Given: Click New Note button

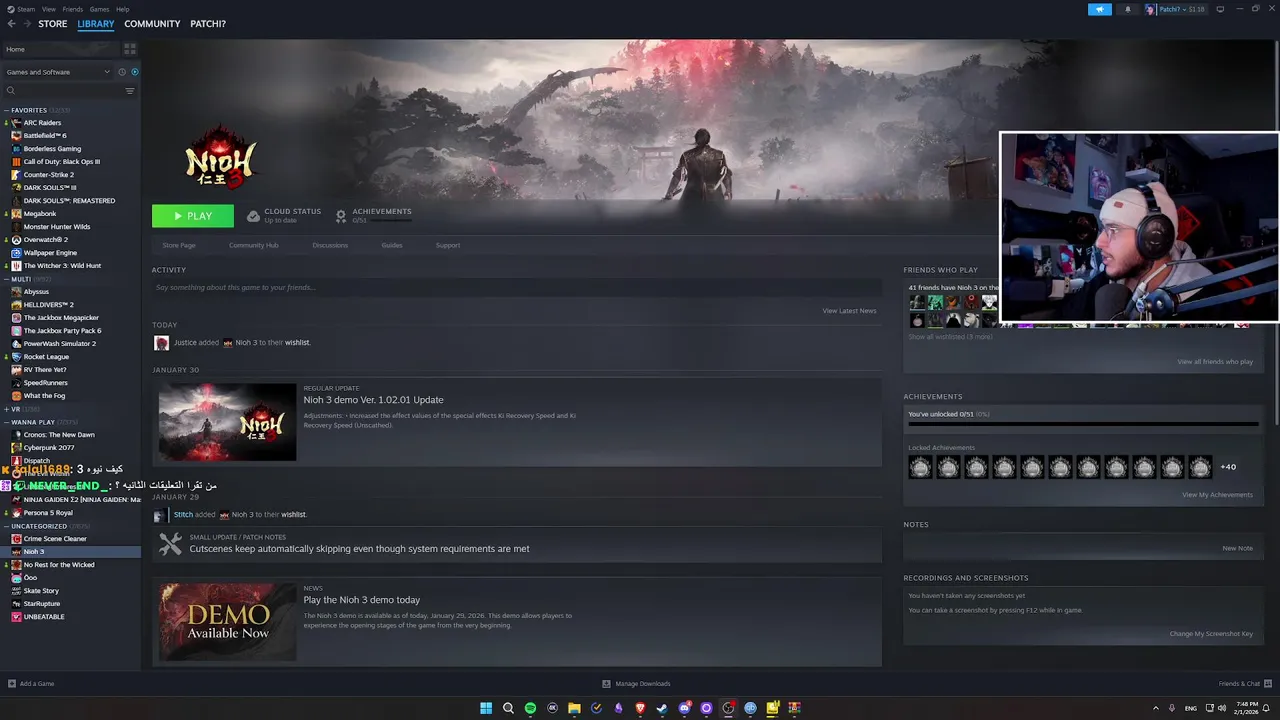Looking at the screenshot, I should [1237, 548].
